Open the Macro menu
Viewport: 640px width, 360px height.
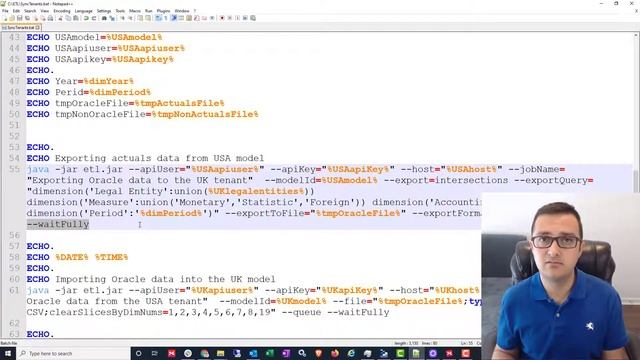click(135, 11)
